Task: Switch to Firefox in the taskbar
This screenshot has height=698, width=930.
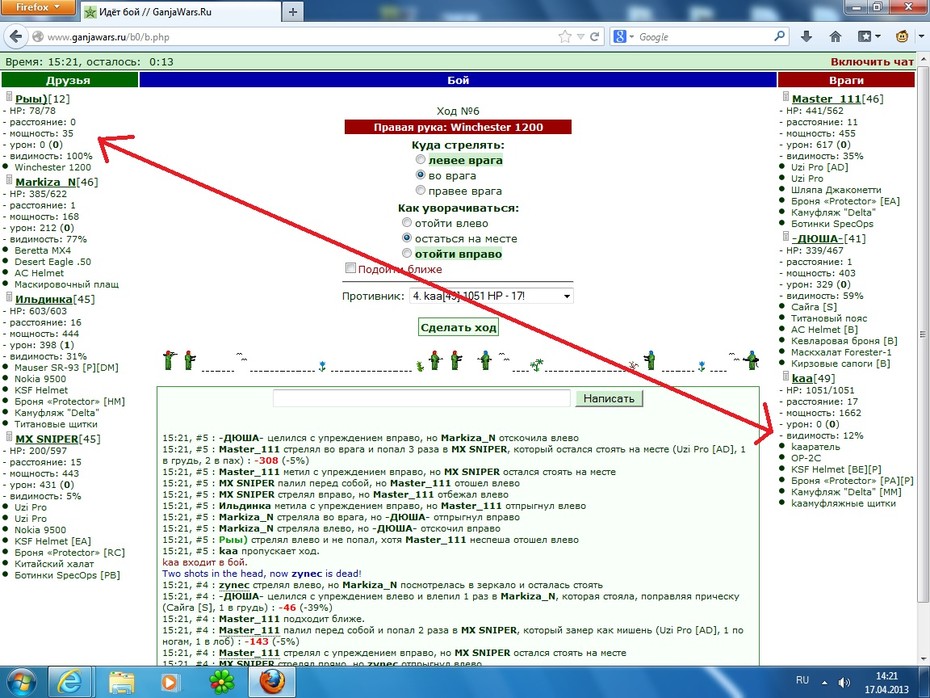Action: (x=272, y=682)
